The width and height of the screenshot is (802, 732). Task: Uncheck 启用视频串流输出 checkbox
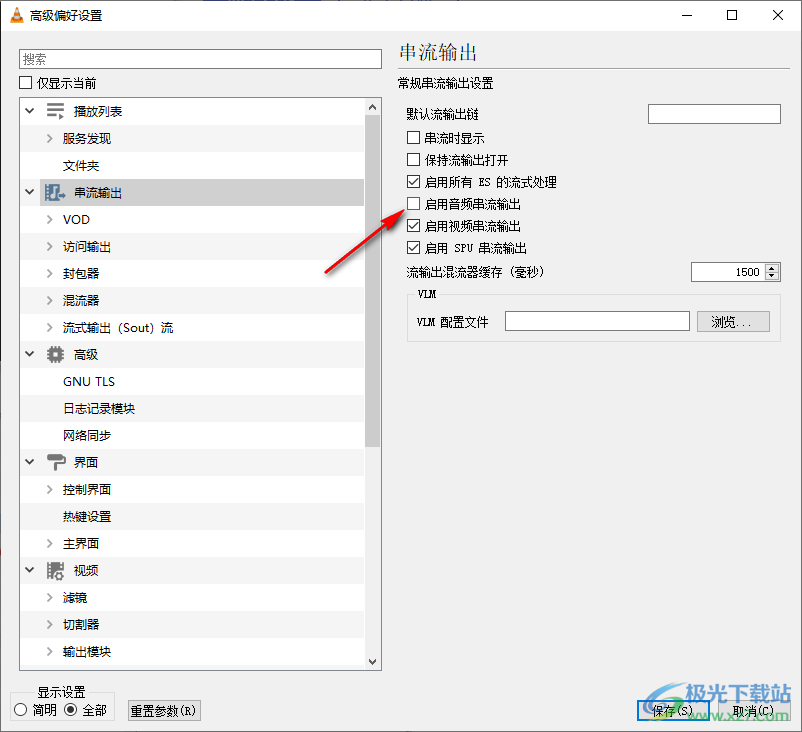(x=414, y=226)
